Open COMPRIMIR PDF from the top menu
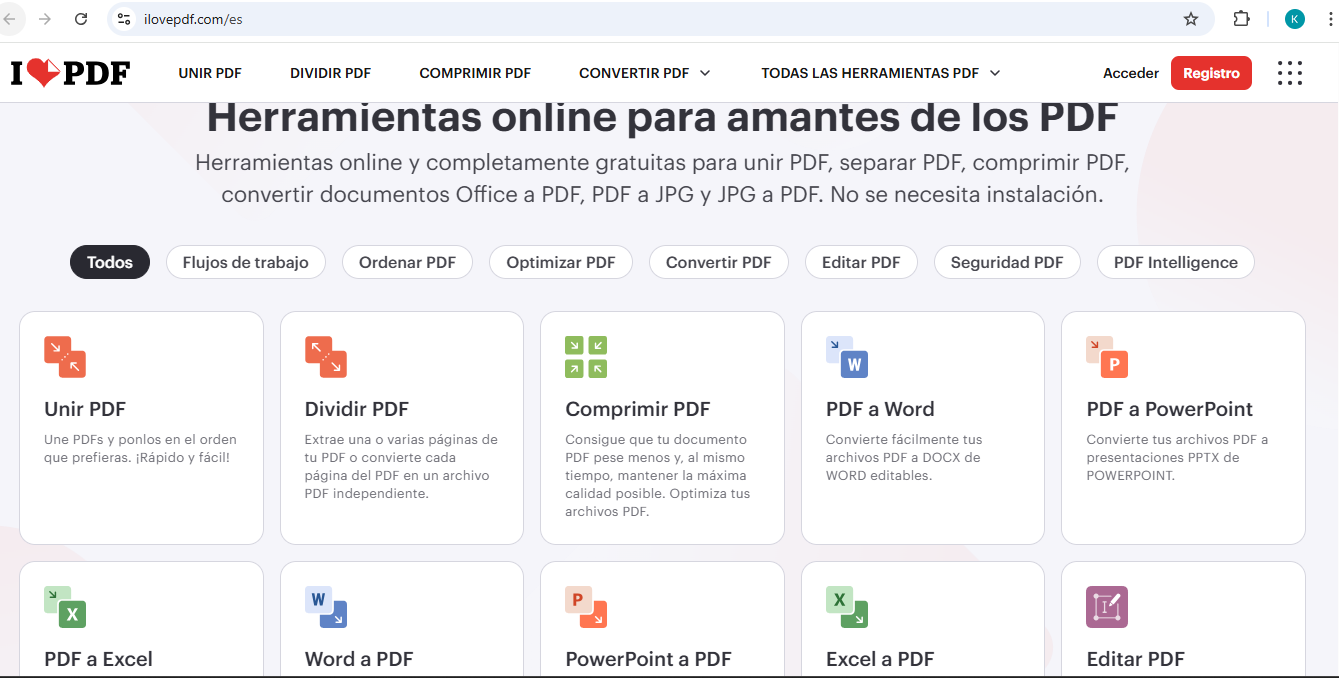Image resolution: width=1339 pixels, height=678 pixels. point(475,72)
